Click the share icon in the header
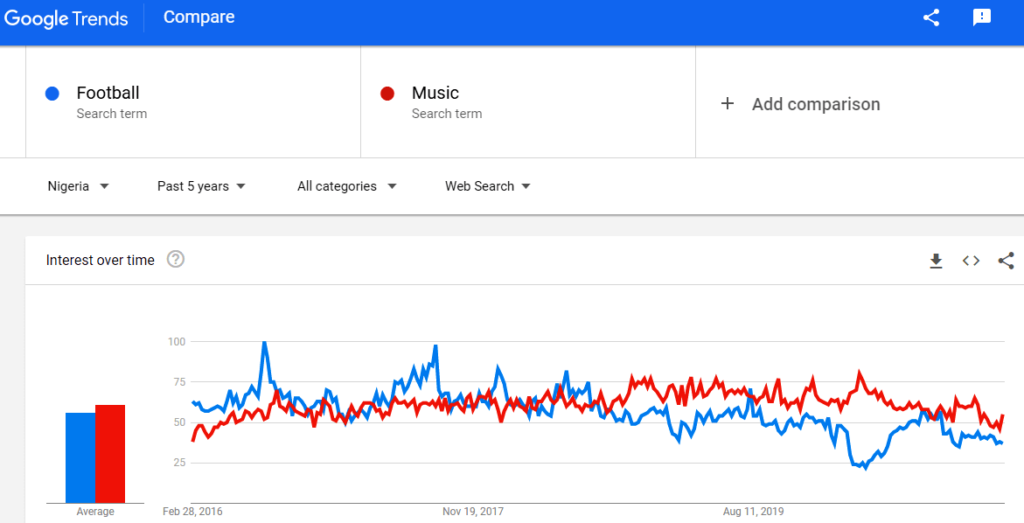This screenshot has height=523, width=1024. coord(931,17)
